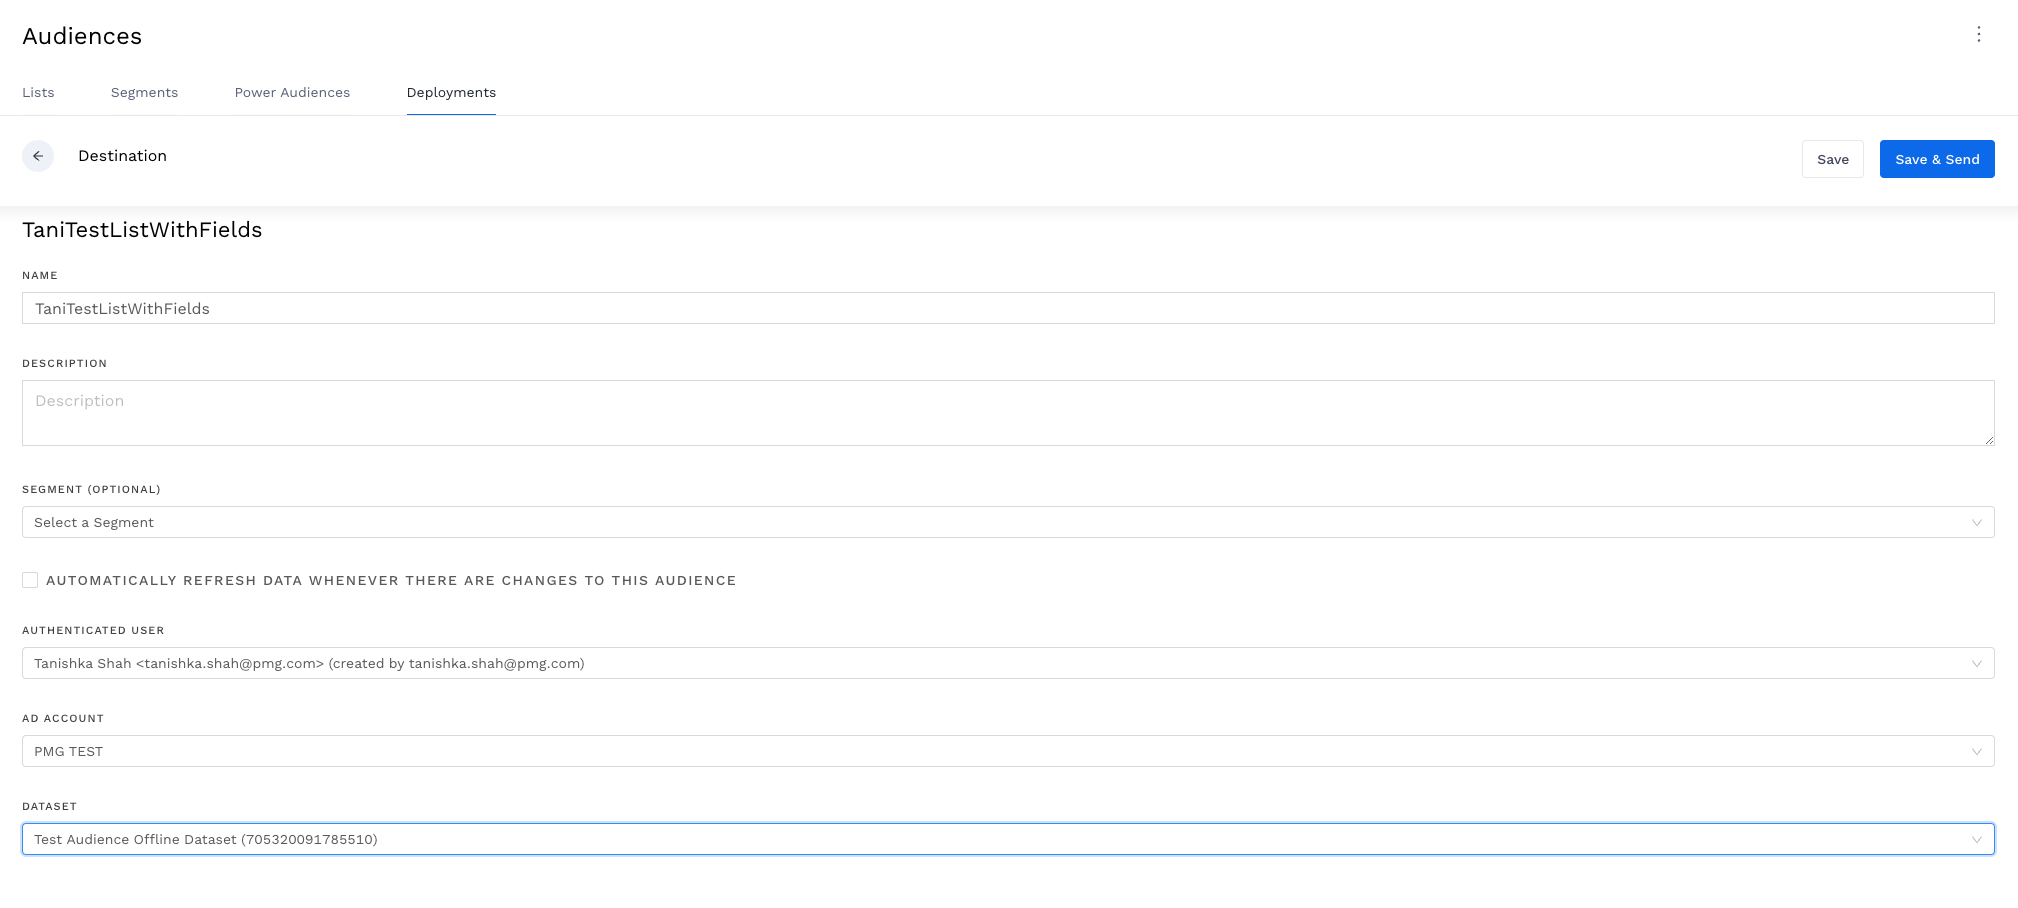Open the Power Audiences tab
Viewport: 2018px width, 908px height.
tap(292, 92)
